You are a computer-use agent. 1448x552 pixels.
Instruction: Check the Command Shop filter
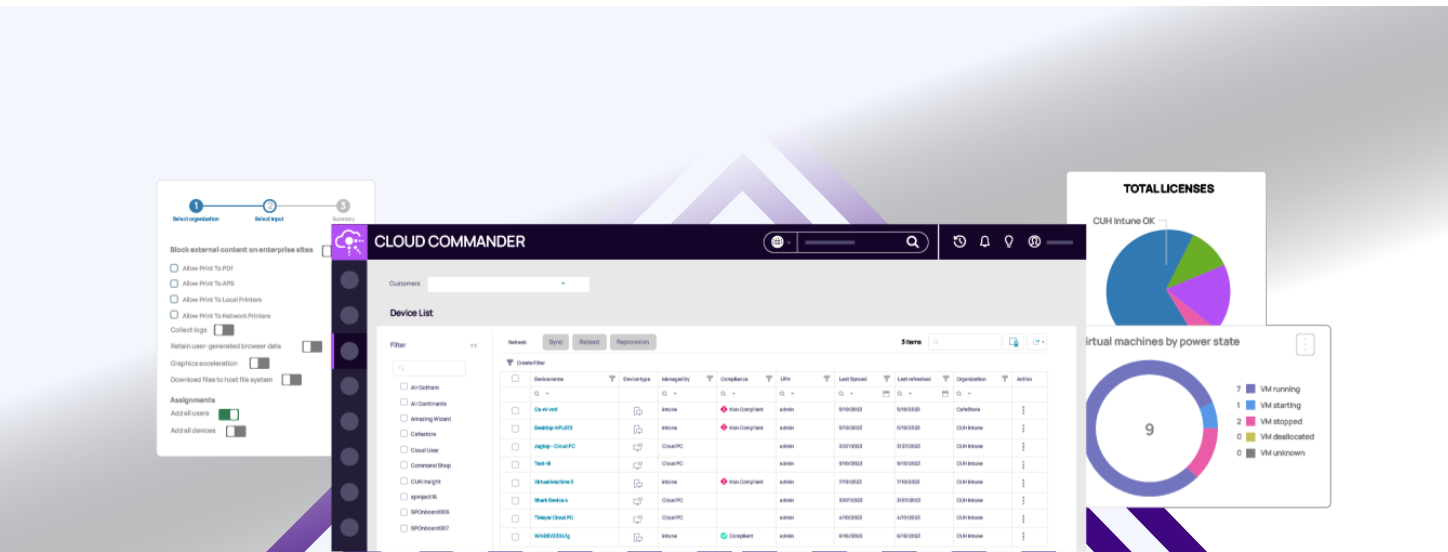coord(404,465)
